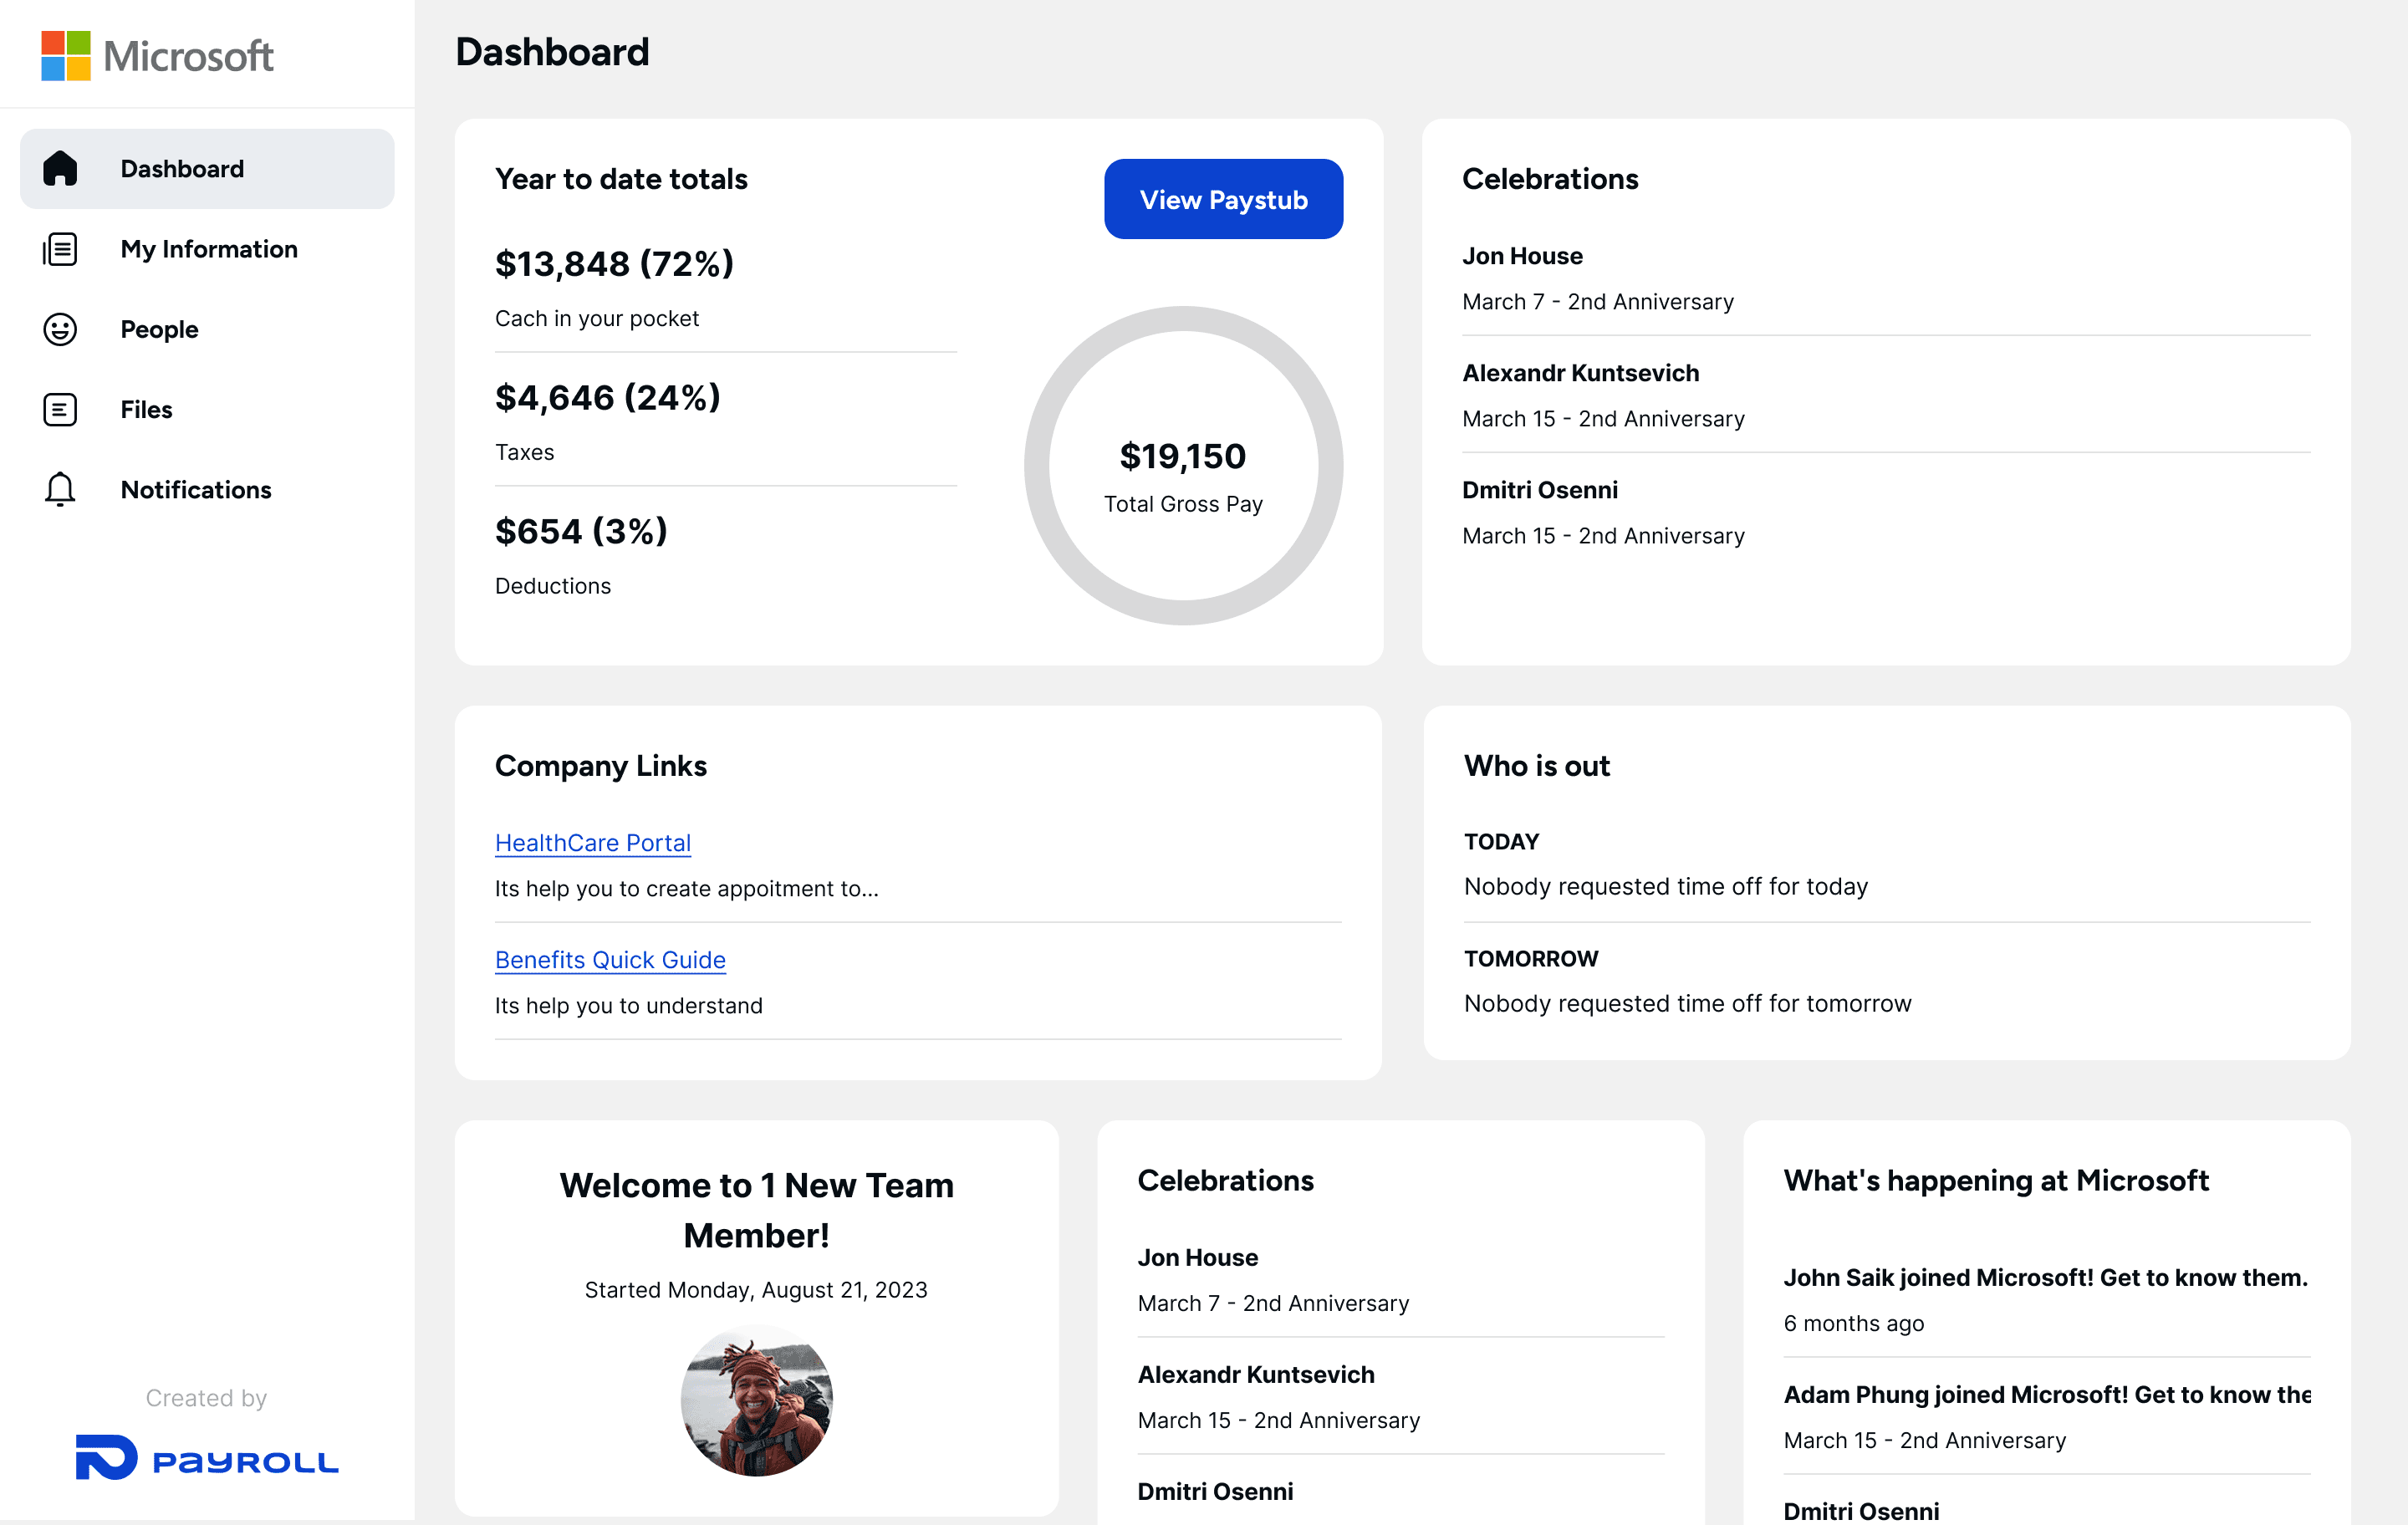Select Alexandr Kuntsevich in top Celebrations card
The height and width of the screenshot is (1525, 2408).
point(1579,373)
